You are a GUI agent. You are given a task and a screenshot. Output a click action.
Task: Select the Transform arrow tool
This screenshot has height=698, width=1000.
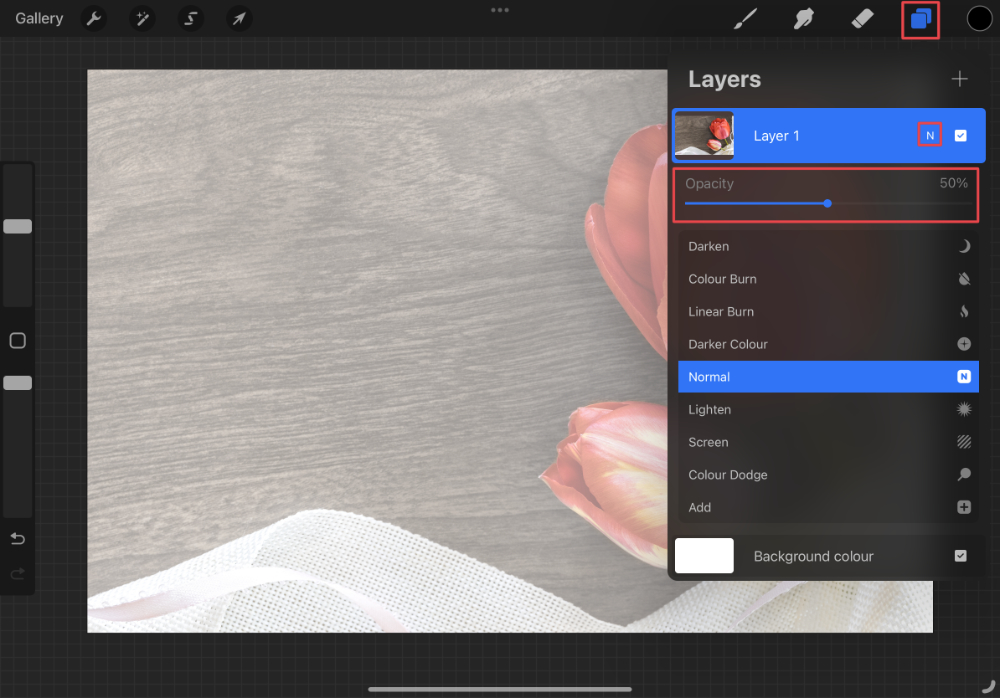click(238, 18)
